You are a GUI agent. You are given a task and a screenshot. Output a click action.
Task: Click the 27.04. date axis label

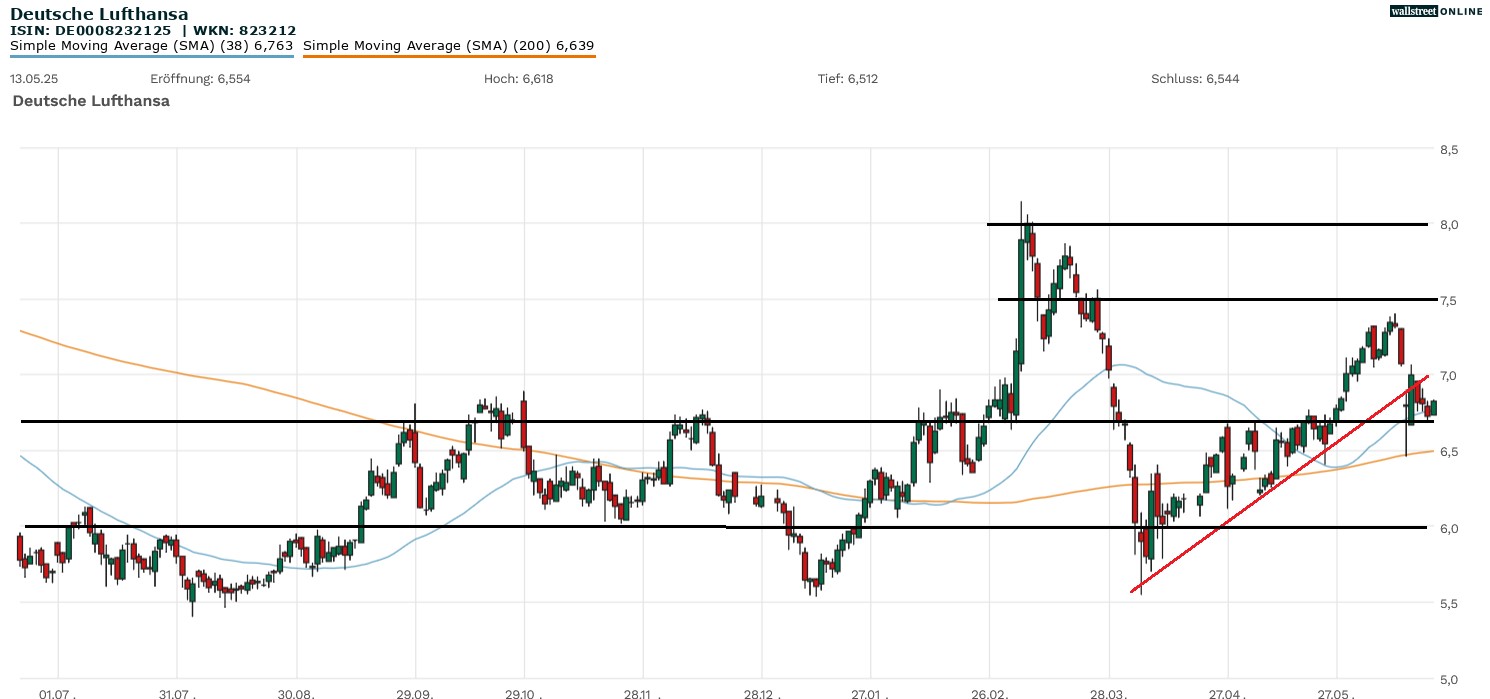(x=1226, y=692)
